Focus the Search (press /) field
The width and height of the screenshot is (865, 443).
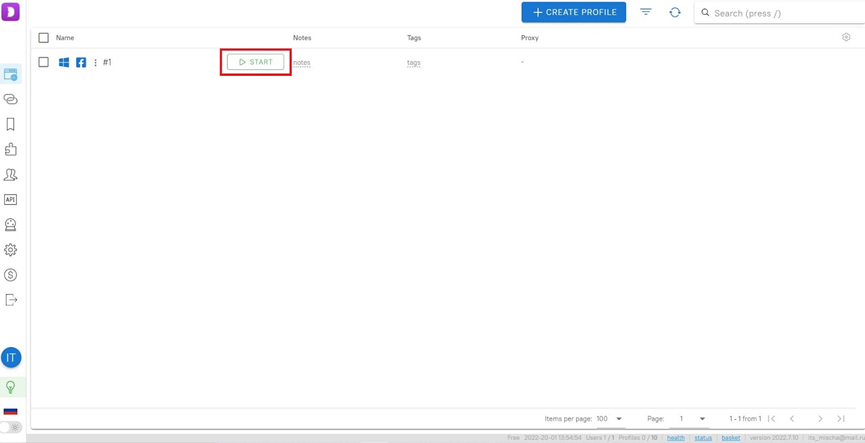[x=779, y=13]
